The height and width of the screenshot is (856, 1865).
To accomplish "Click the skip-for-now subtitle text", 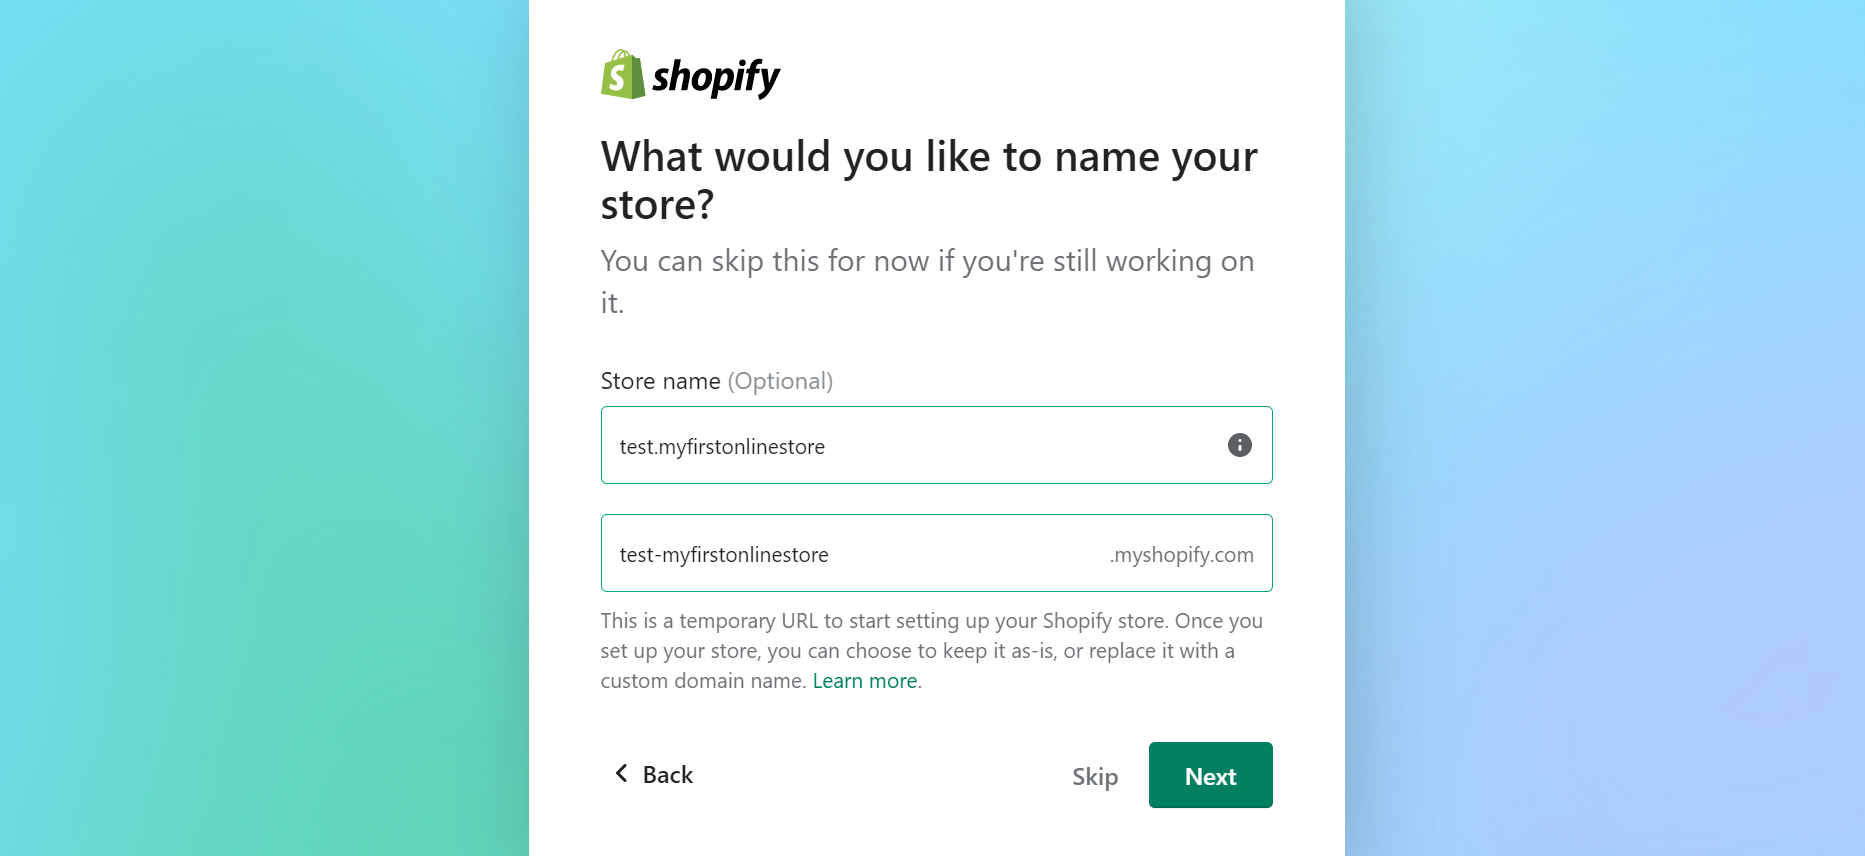I will click(x=927, y=280).
